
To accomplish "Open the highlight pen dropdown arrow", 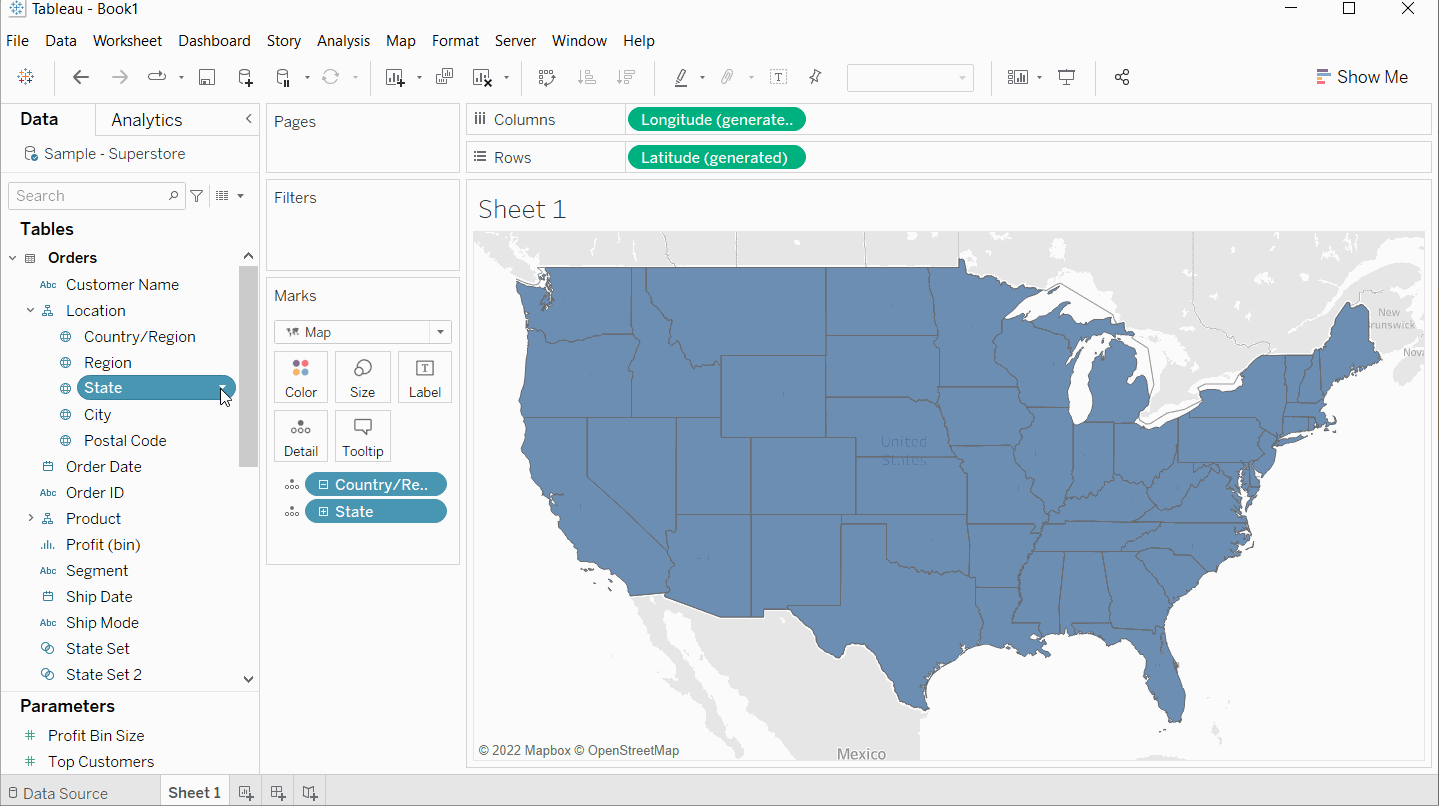I will 702,78.
